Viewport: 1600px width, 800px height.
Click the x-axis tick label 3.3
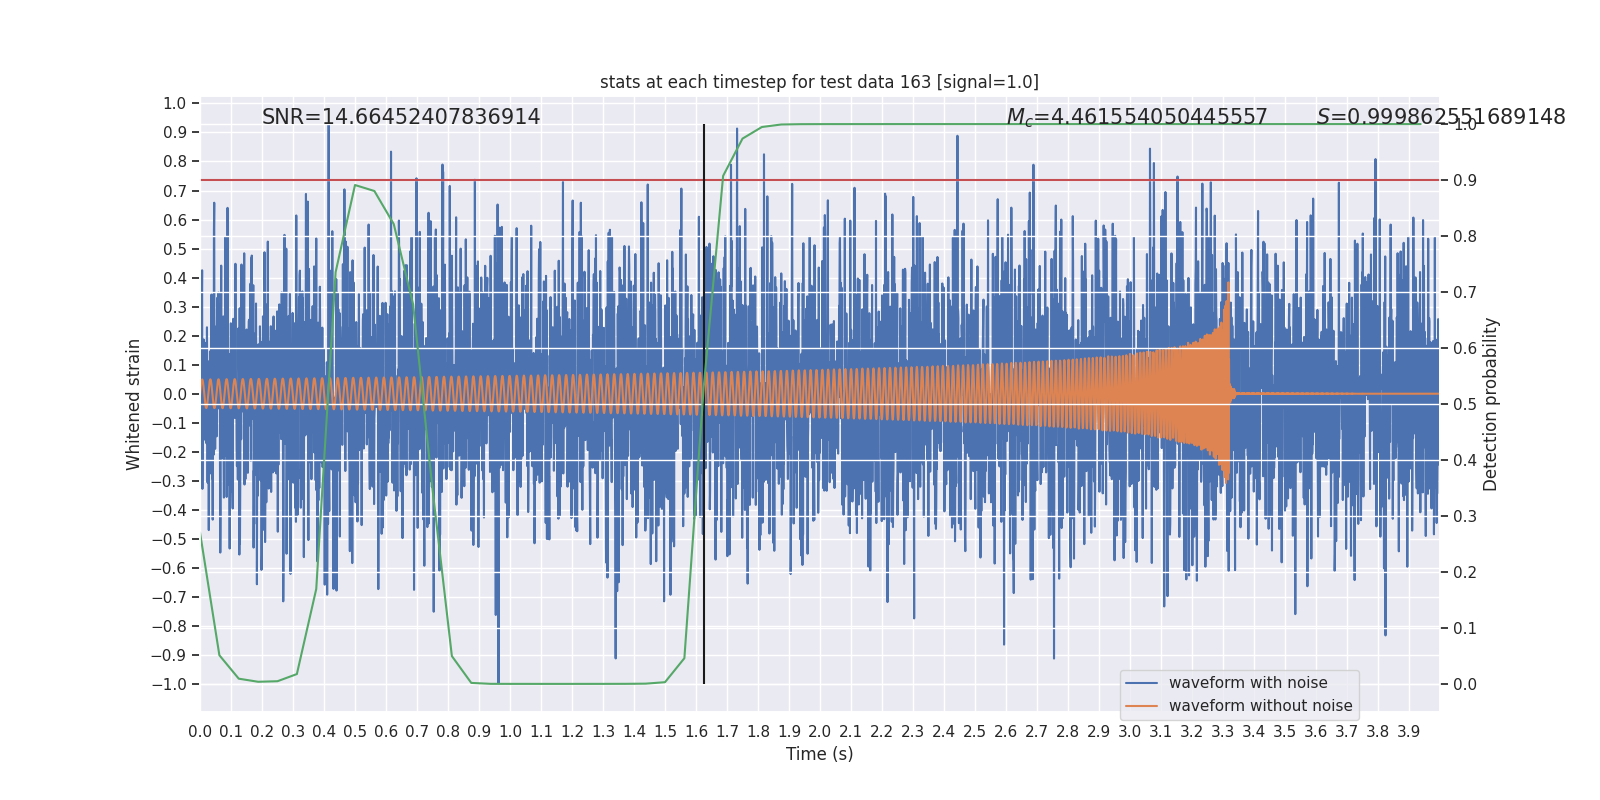point(1223,732)
